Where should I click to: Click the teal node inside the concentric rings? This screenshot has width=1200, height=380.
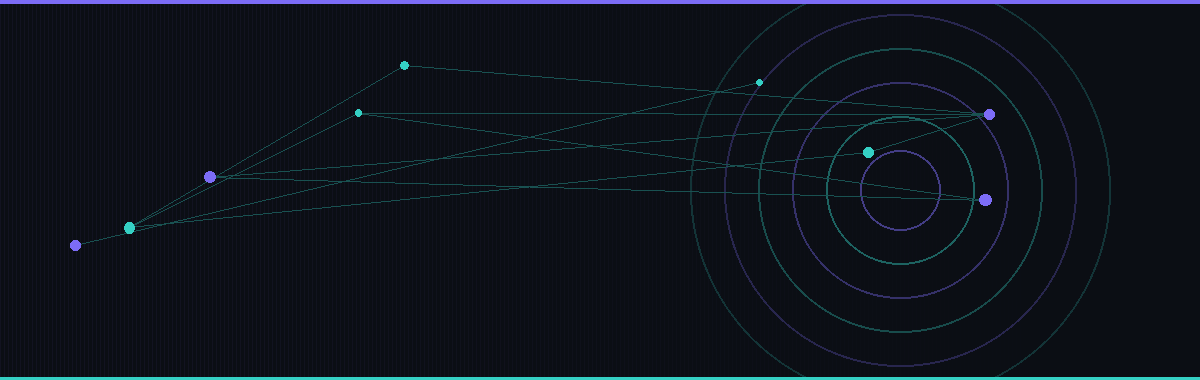click(x=868, y=152)
